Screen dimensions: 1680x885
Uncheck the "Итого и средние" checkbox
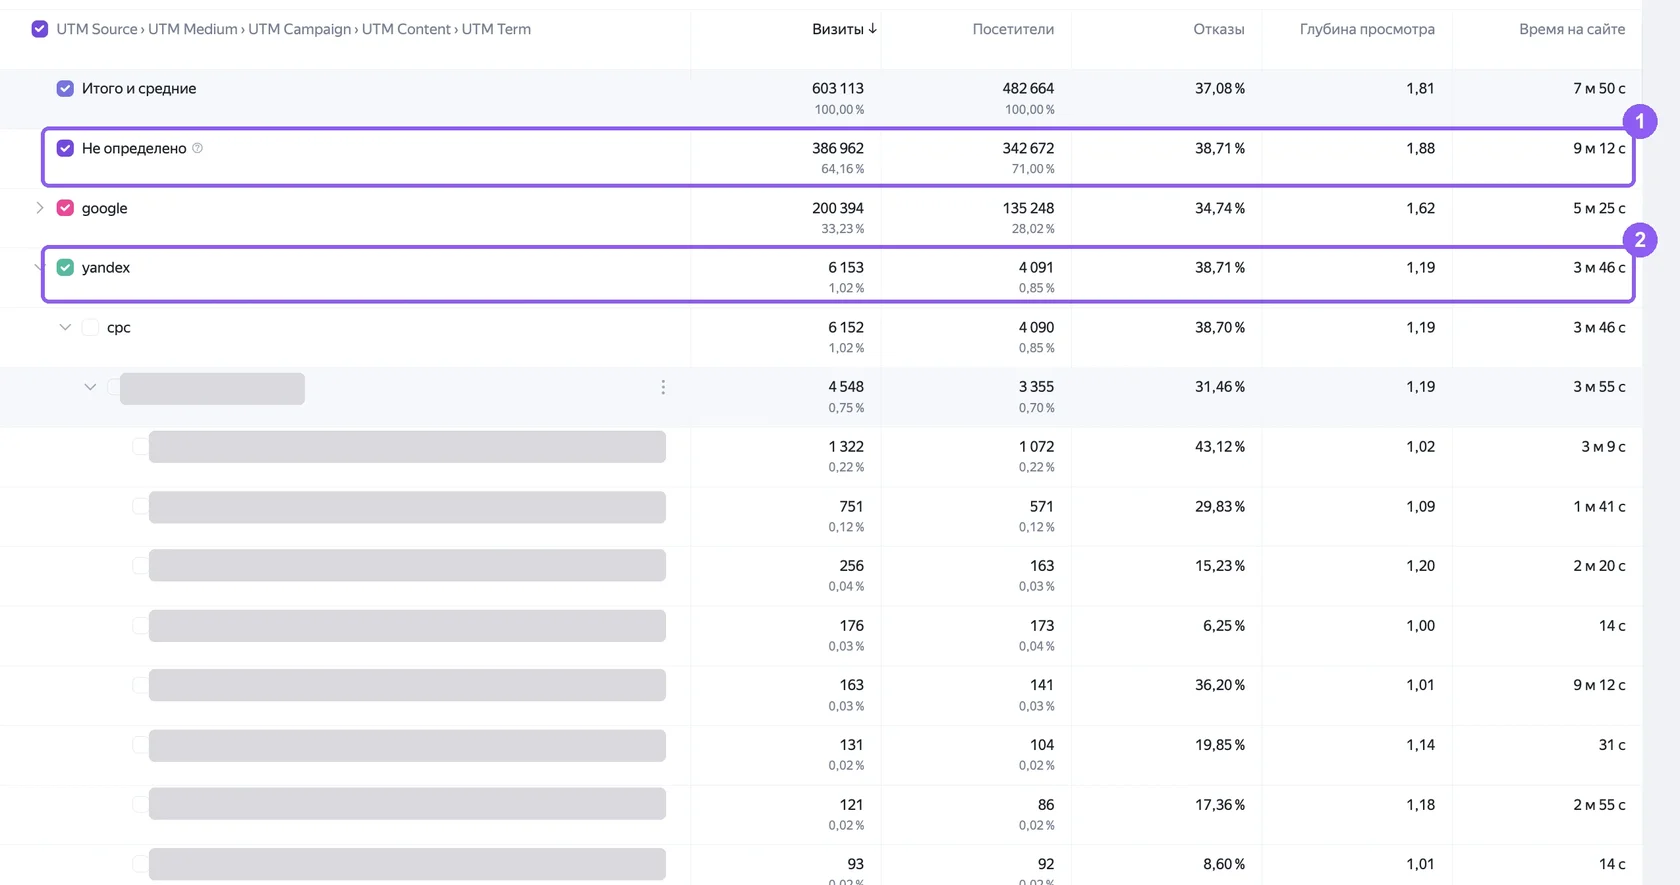coord(65,88)
